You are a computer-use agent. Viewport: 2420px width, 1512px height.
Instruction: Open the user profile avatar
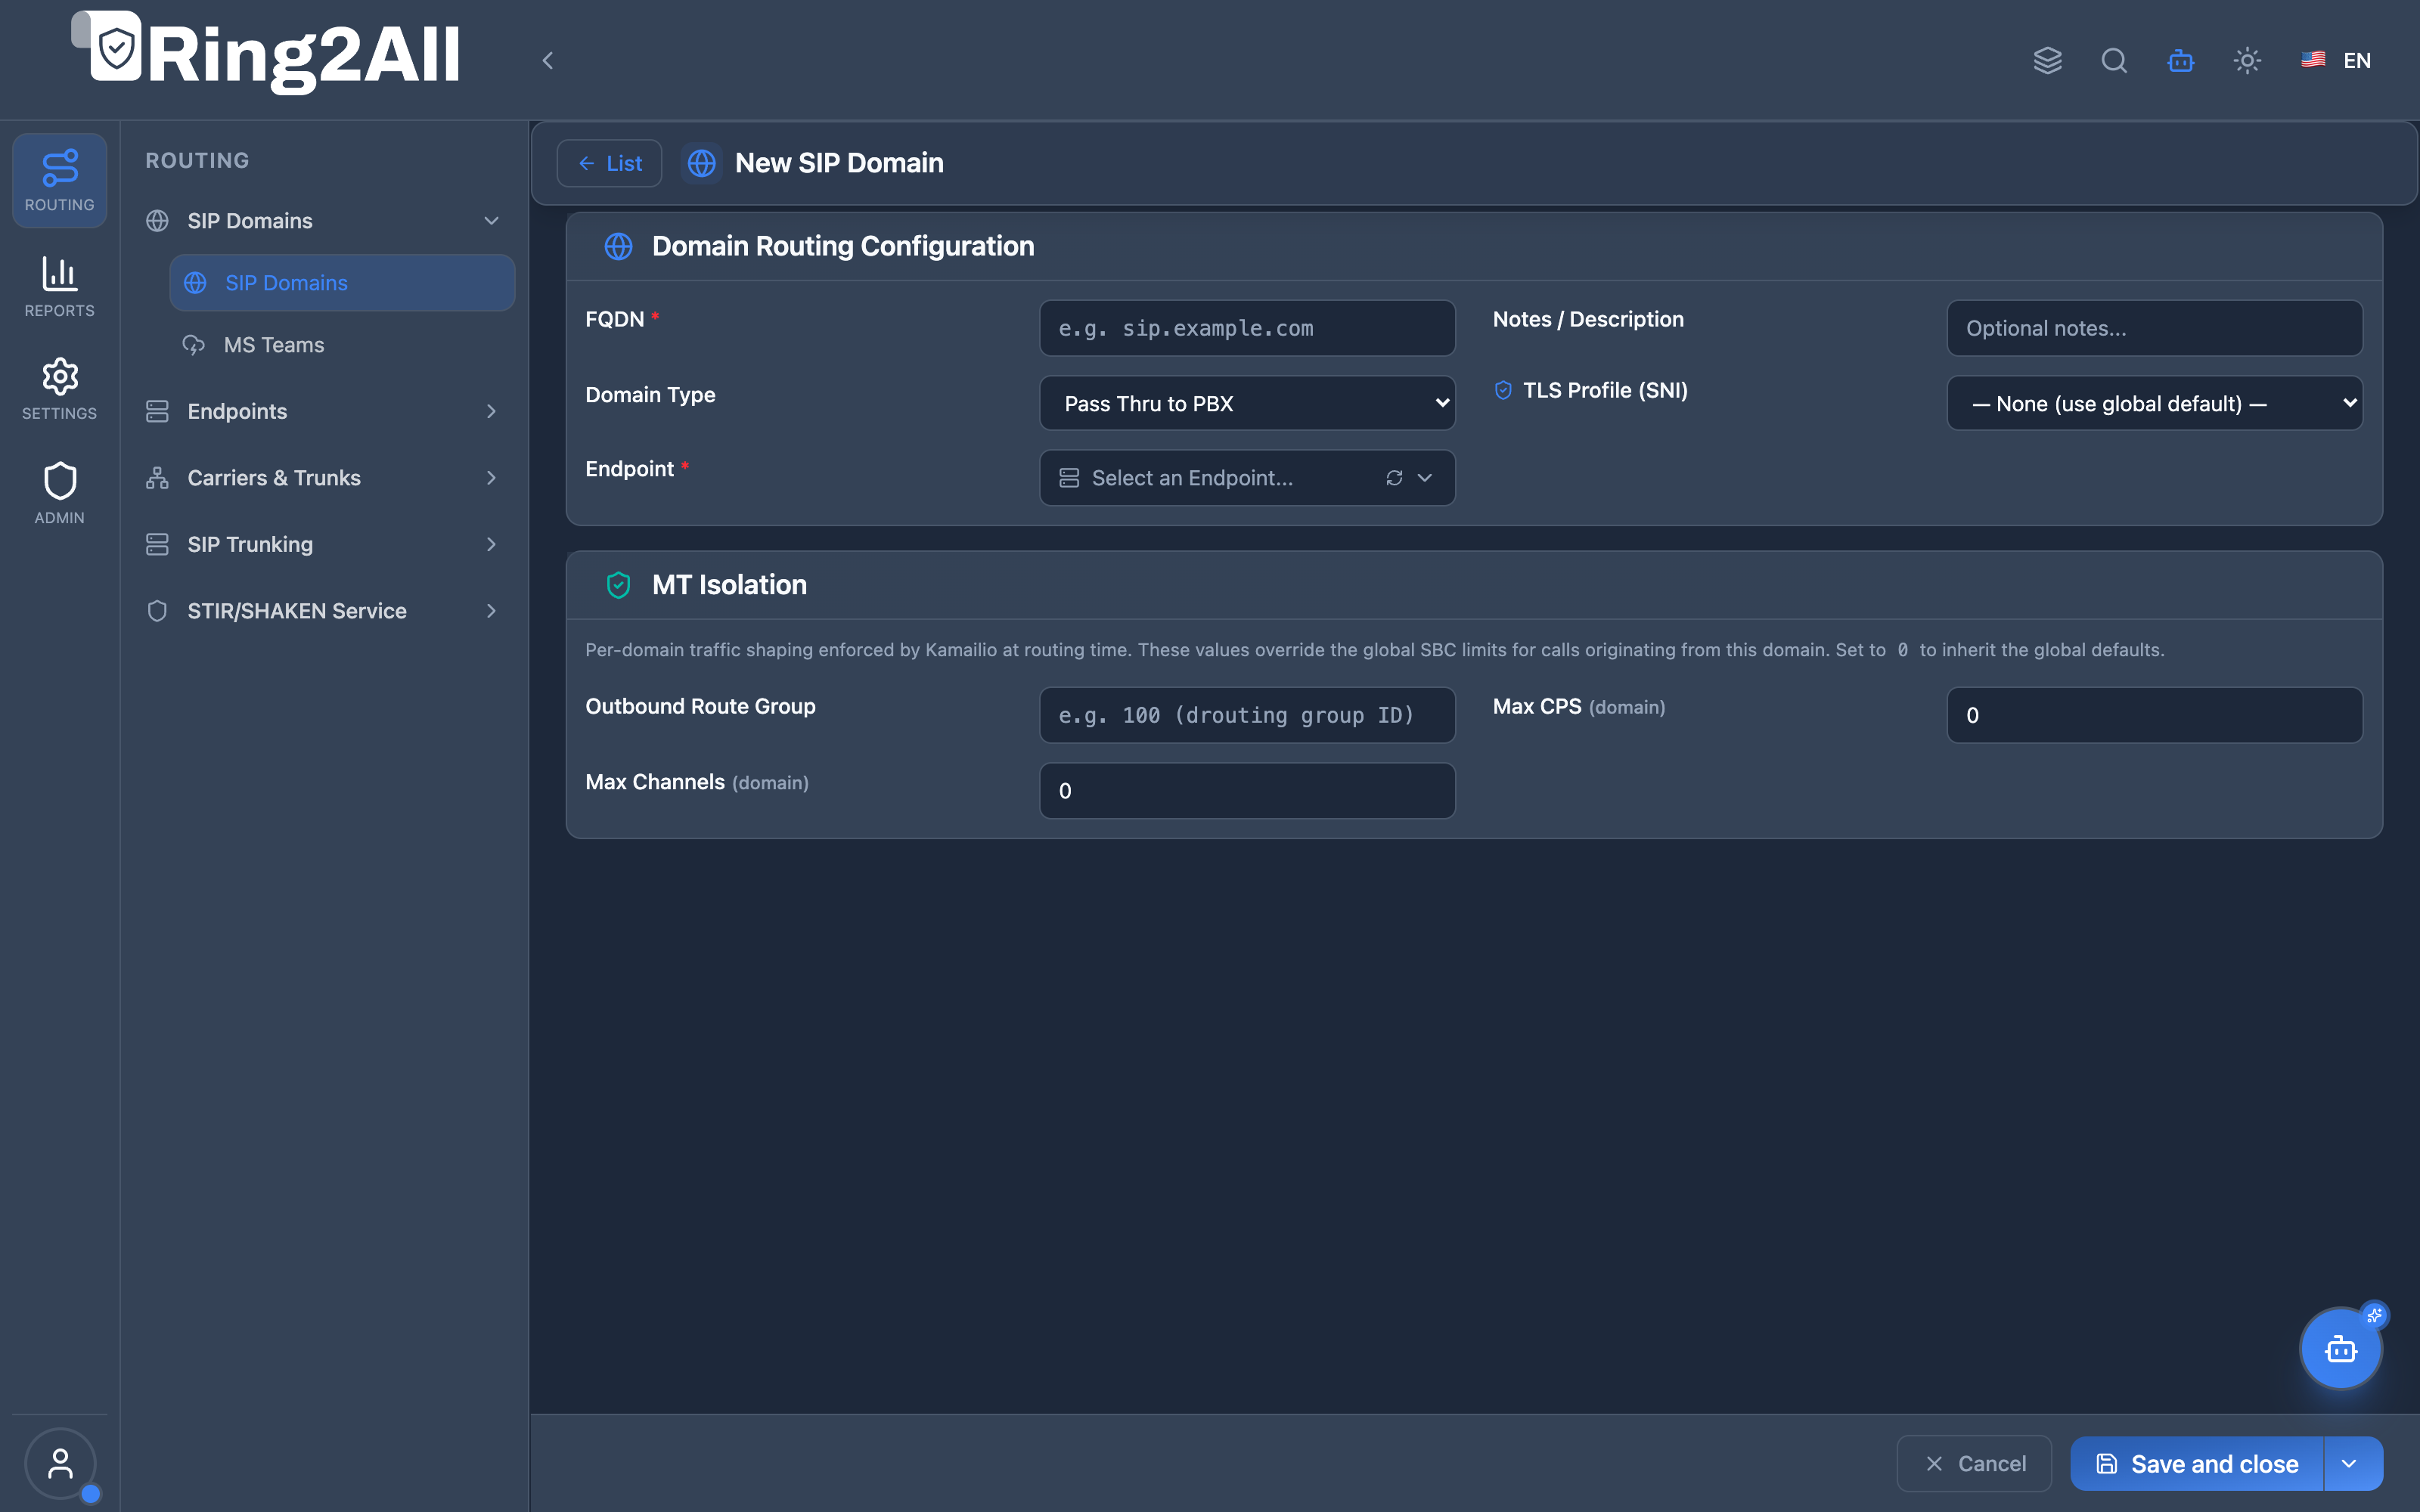click(x=60, y=1464)
